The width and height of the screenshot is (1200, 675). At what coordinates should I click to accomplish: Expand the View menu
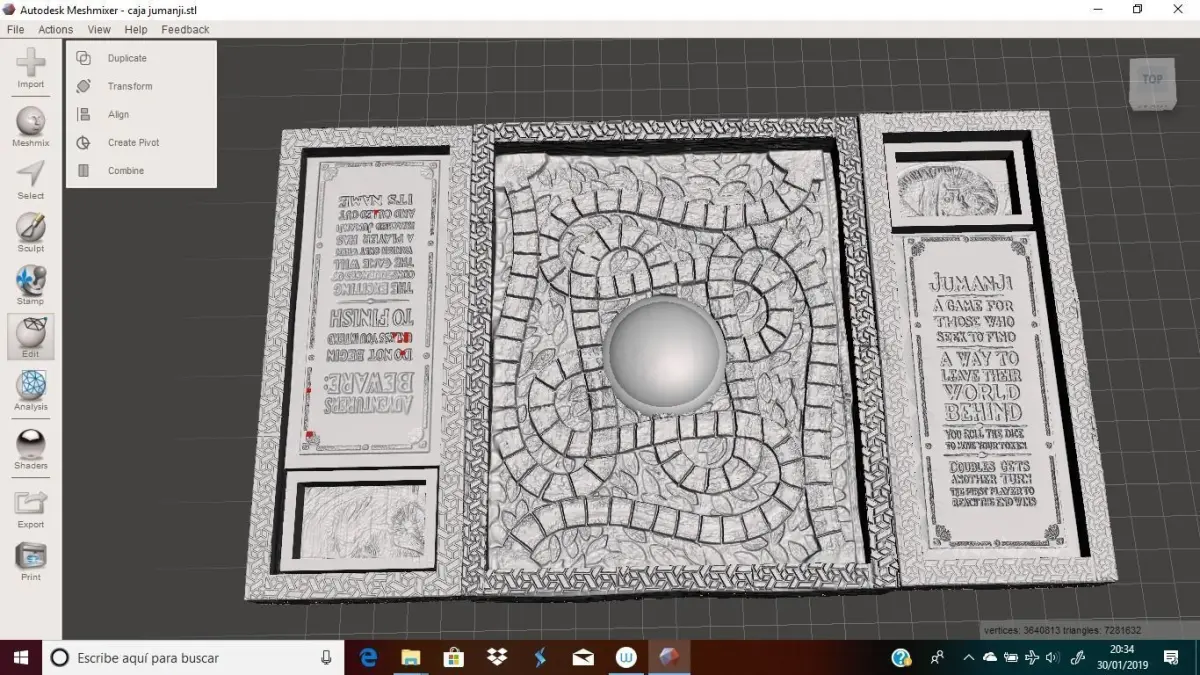click(99, 30)
